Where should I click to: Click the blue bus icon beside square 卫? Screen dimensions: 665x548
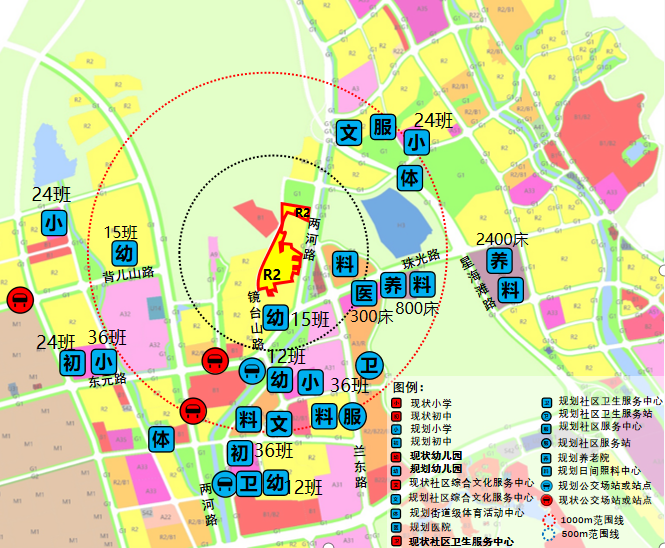[x=227, y=484]
